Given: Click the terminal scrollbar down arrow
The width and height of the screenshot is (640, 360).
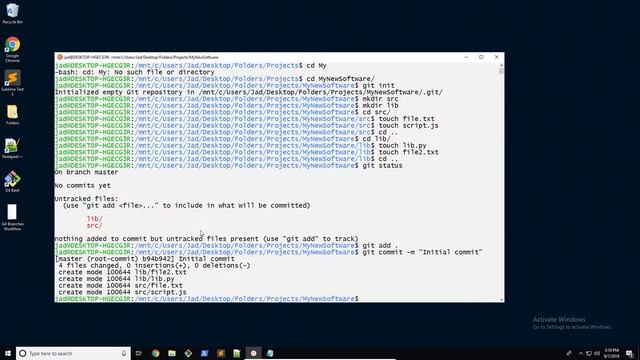Looking at the screenshot, I should click(501, 299).
